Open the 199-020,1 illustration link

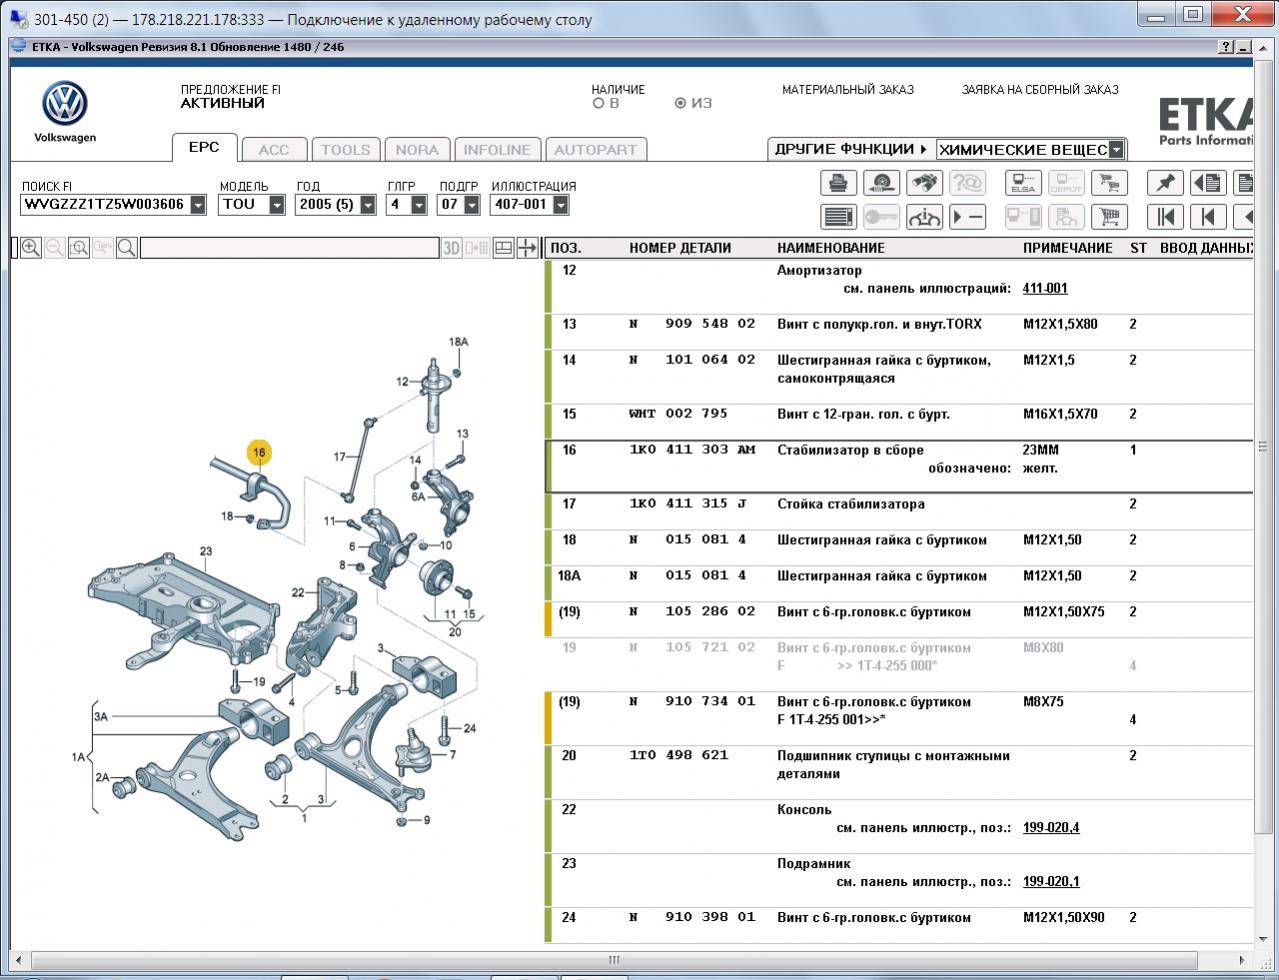(1051, 882)
